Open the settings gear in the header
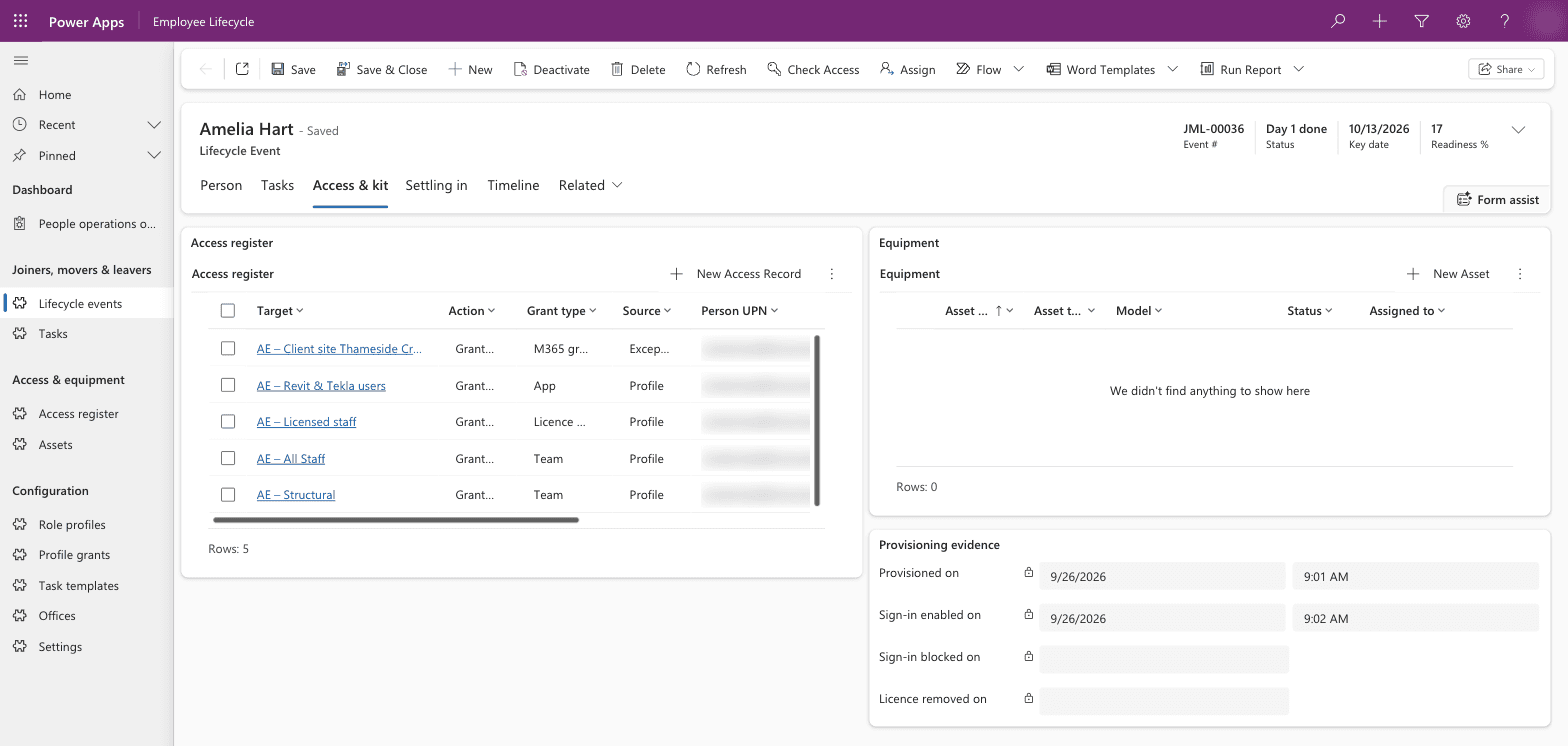1568x746 pixels. pos(1463,21)
